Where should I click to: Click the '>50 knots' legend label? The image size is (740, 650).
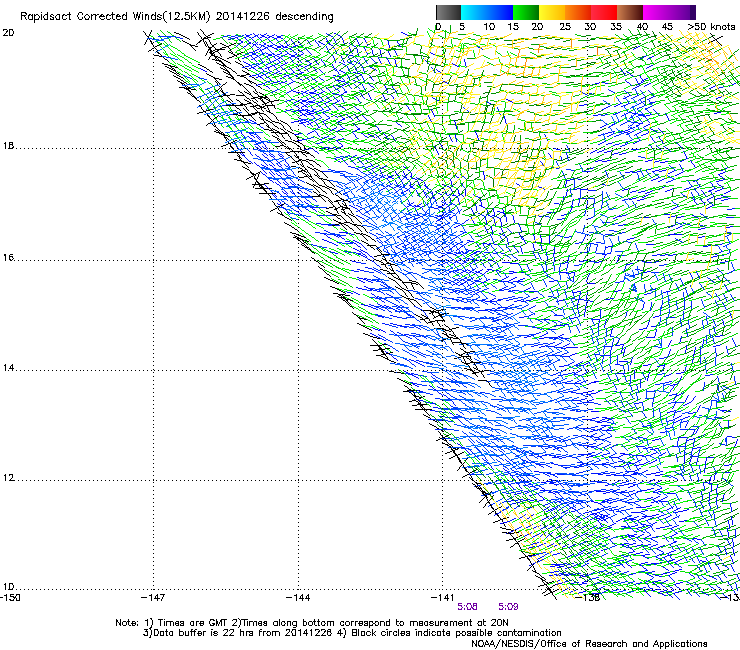point(711,27)
